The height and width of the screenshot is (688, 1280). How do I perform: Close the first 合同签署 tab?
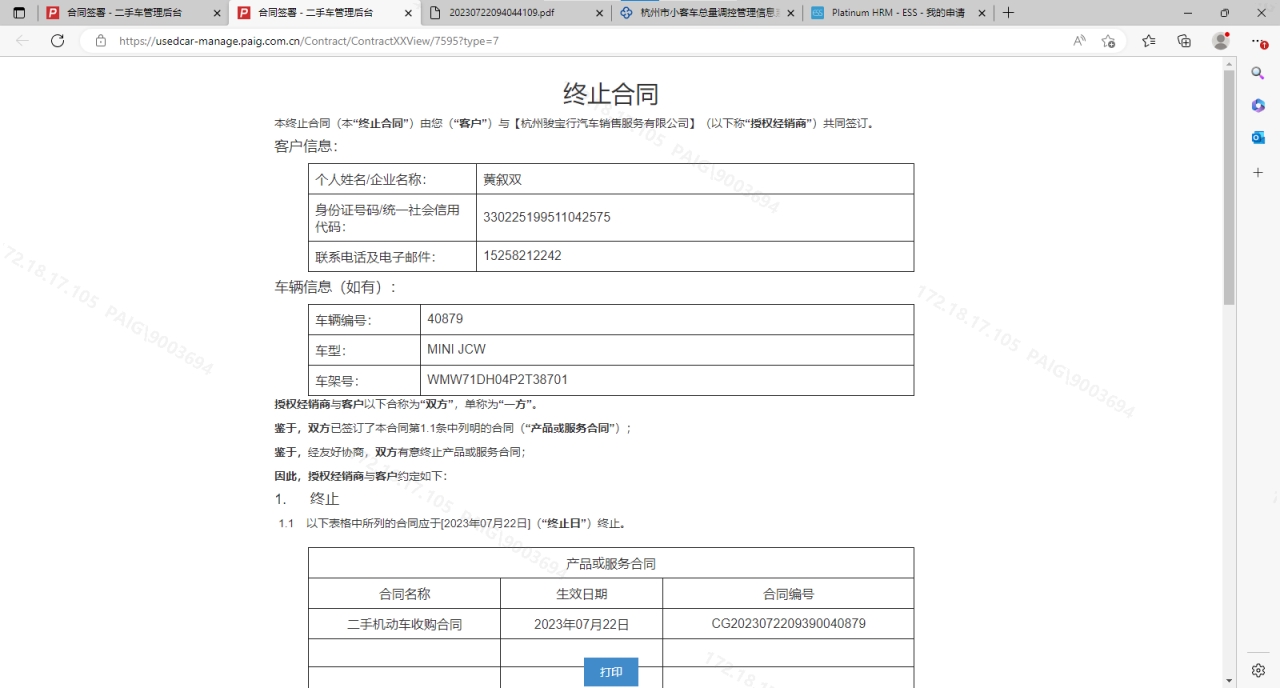(216, 13)
